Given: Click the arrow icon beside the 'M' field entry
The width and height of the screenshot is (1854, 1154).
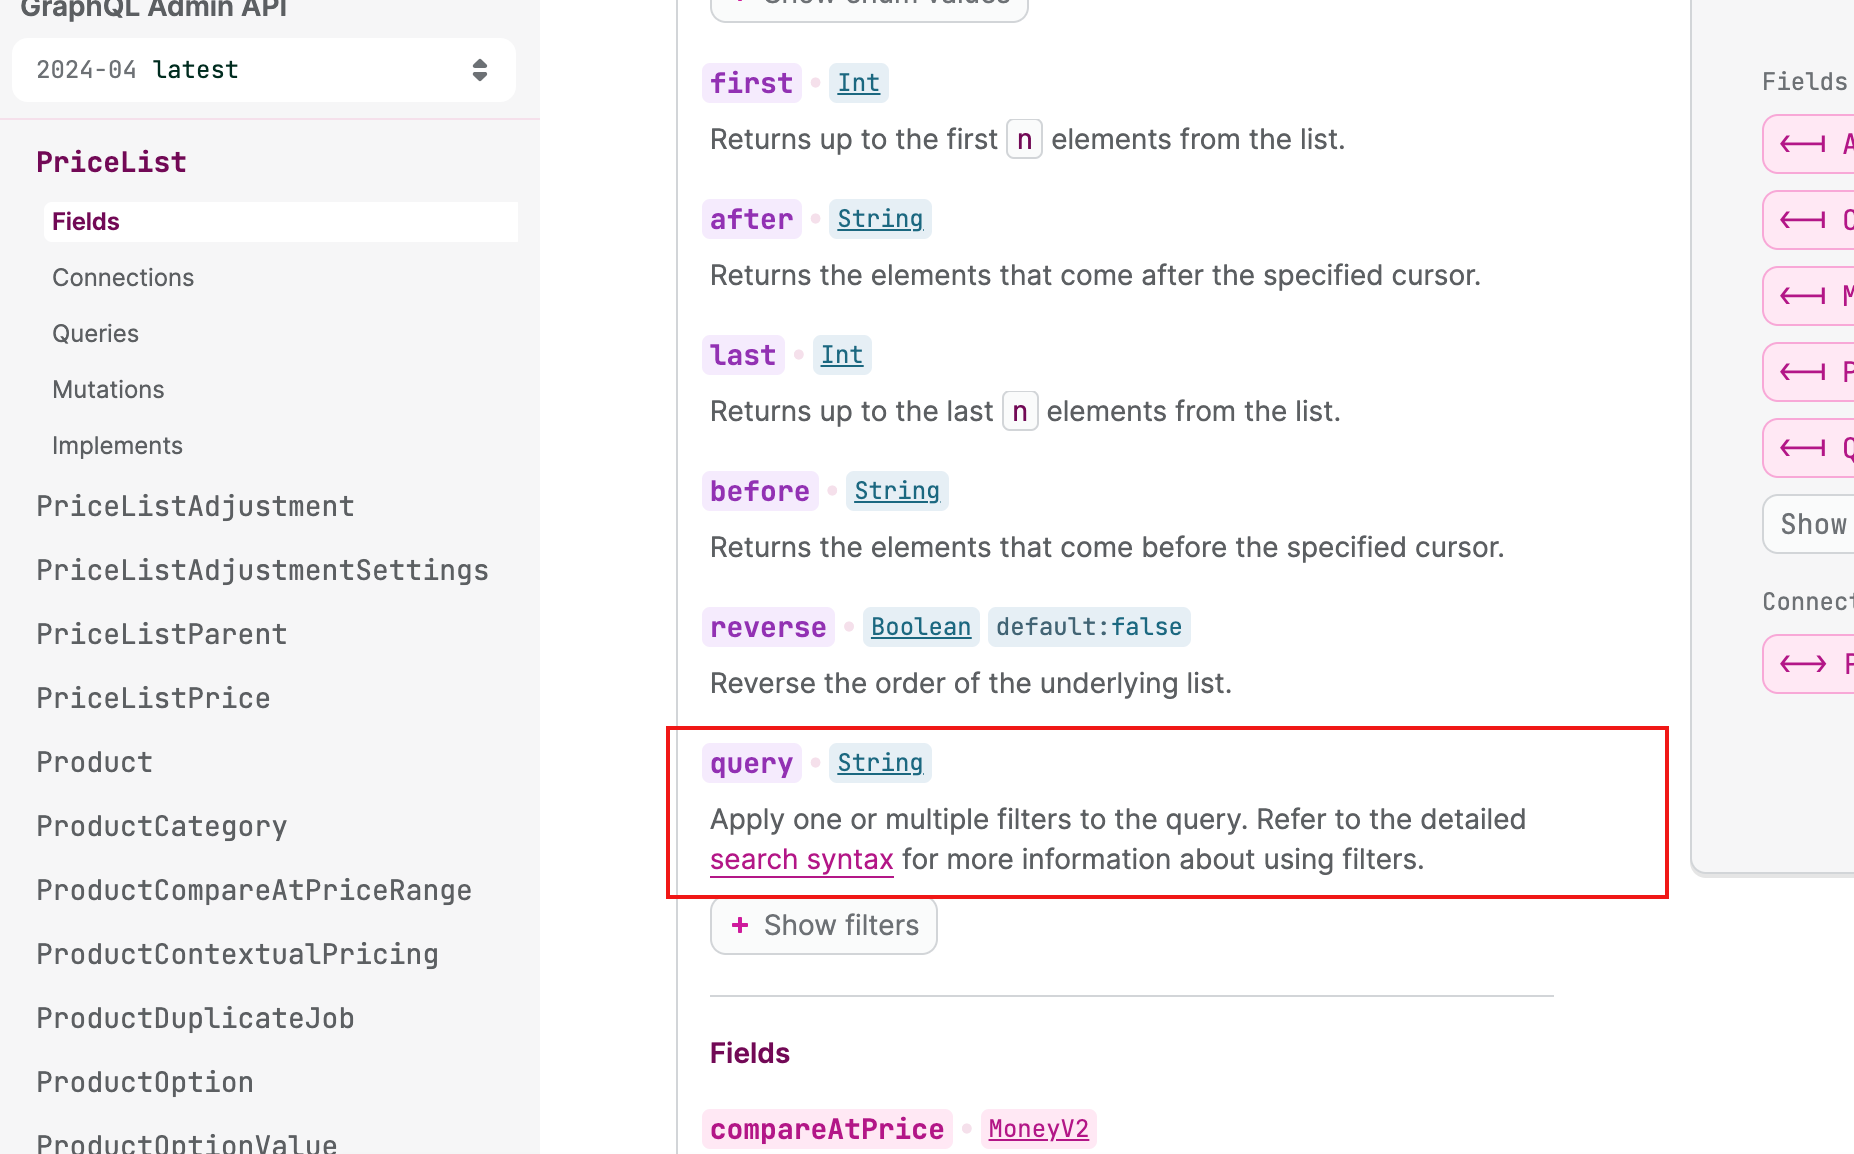Looking at the screenshot, I should (1803, 296).
